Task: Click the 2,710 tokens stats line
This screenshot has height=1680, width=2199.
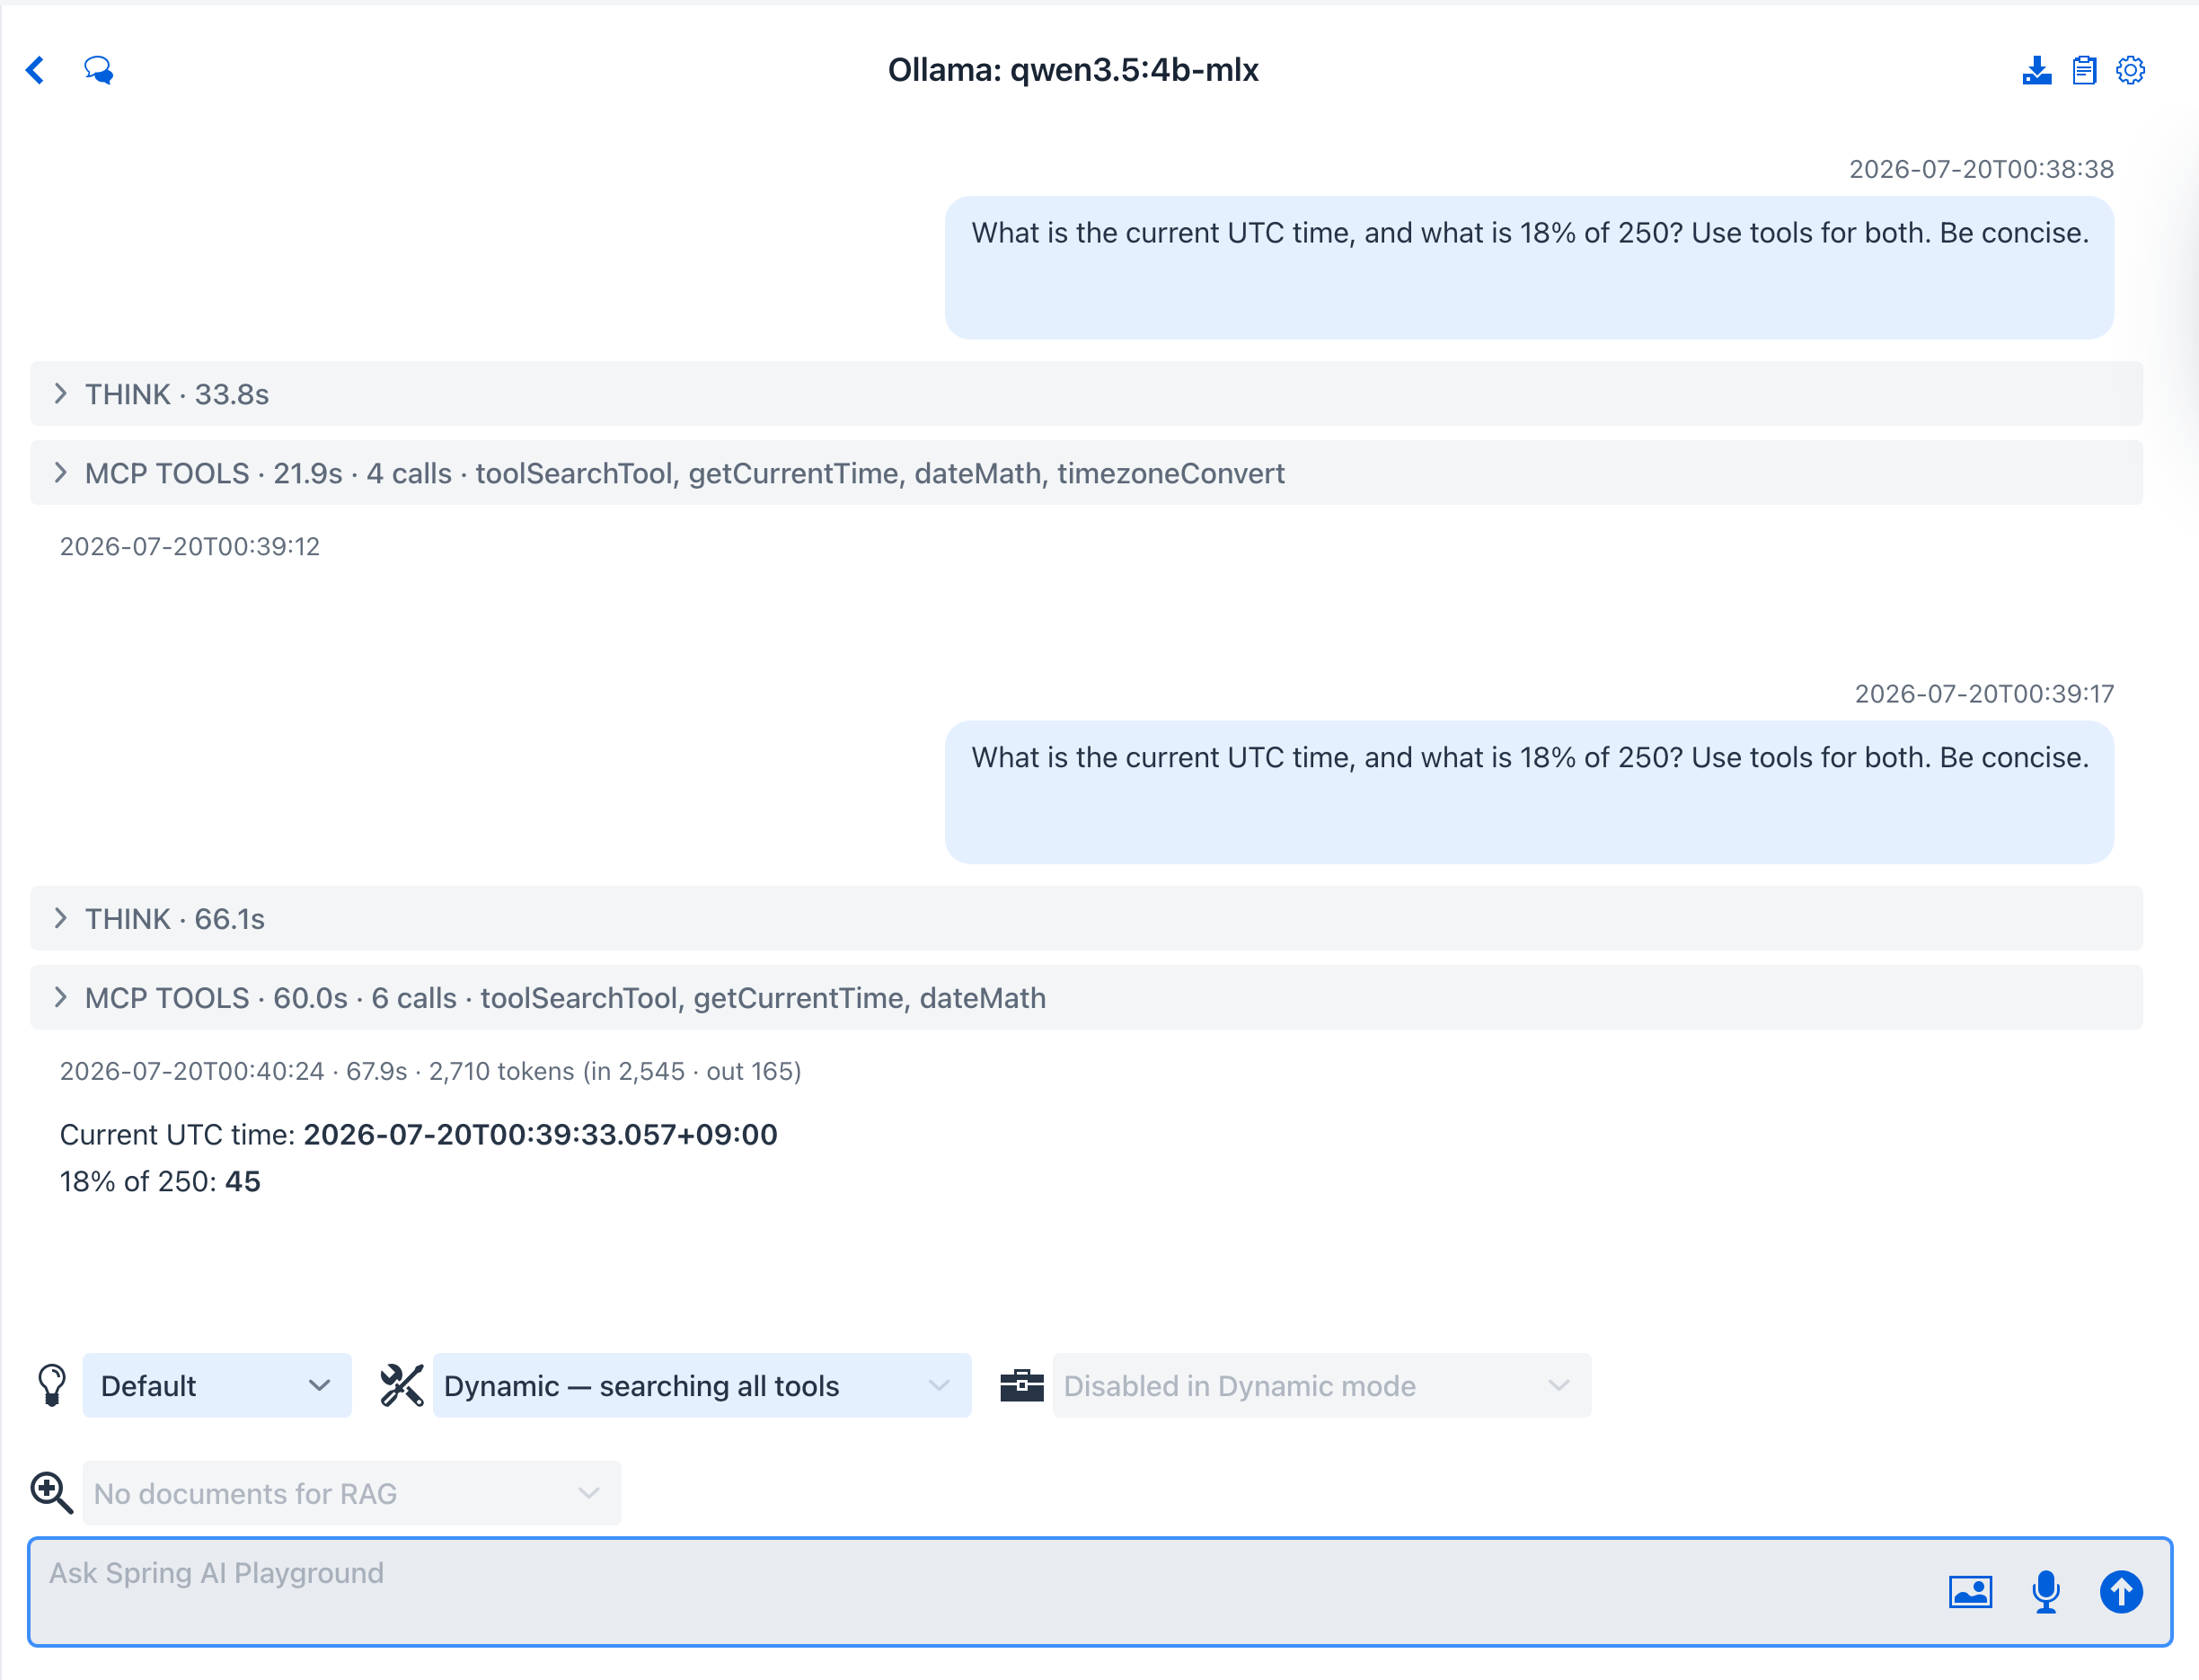Action: [430, 1071]
